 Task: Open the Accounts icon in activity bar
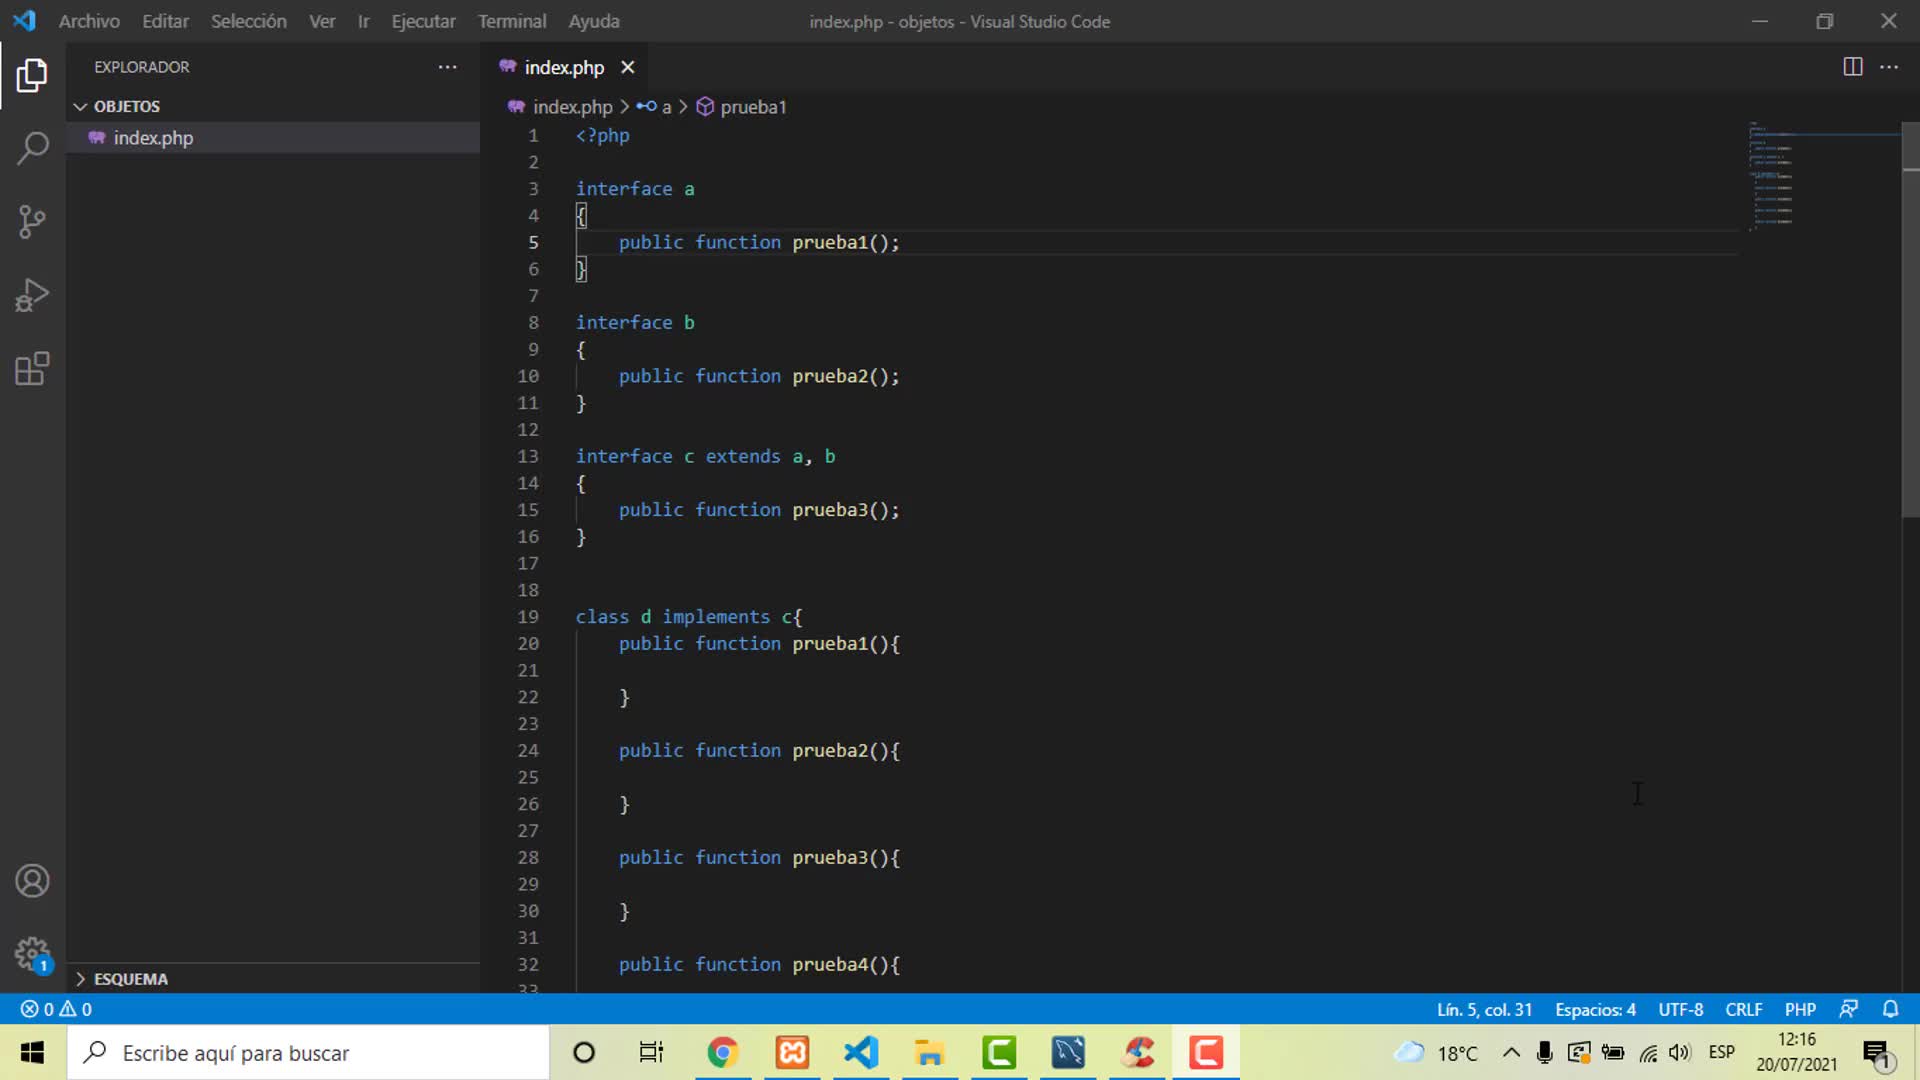[32, 881]
